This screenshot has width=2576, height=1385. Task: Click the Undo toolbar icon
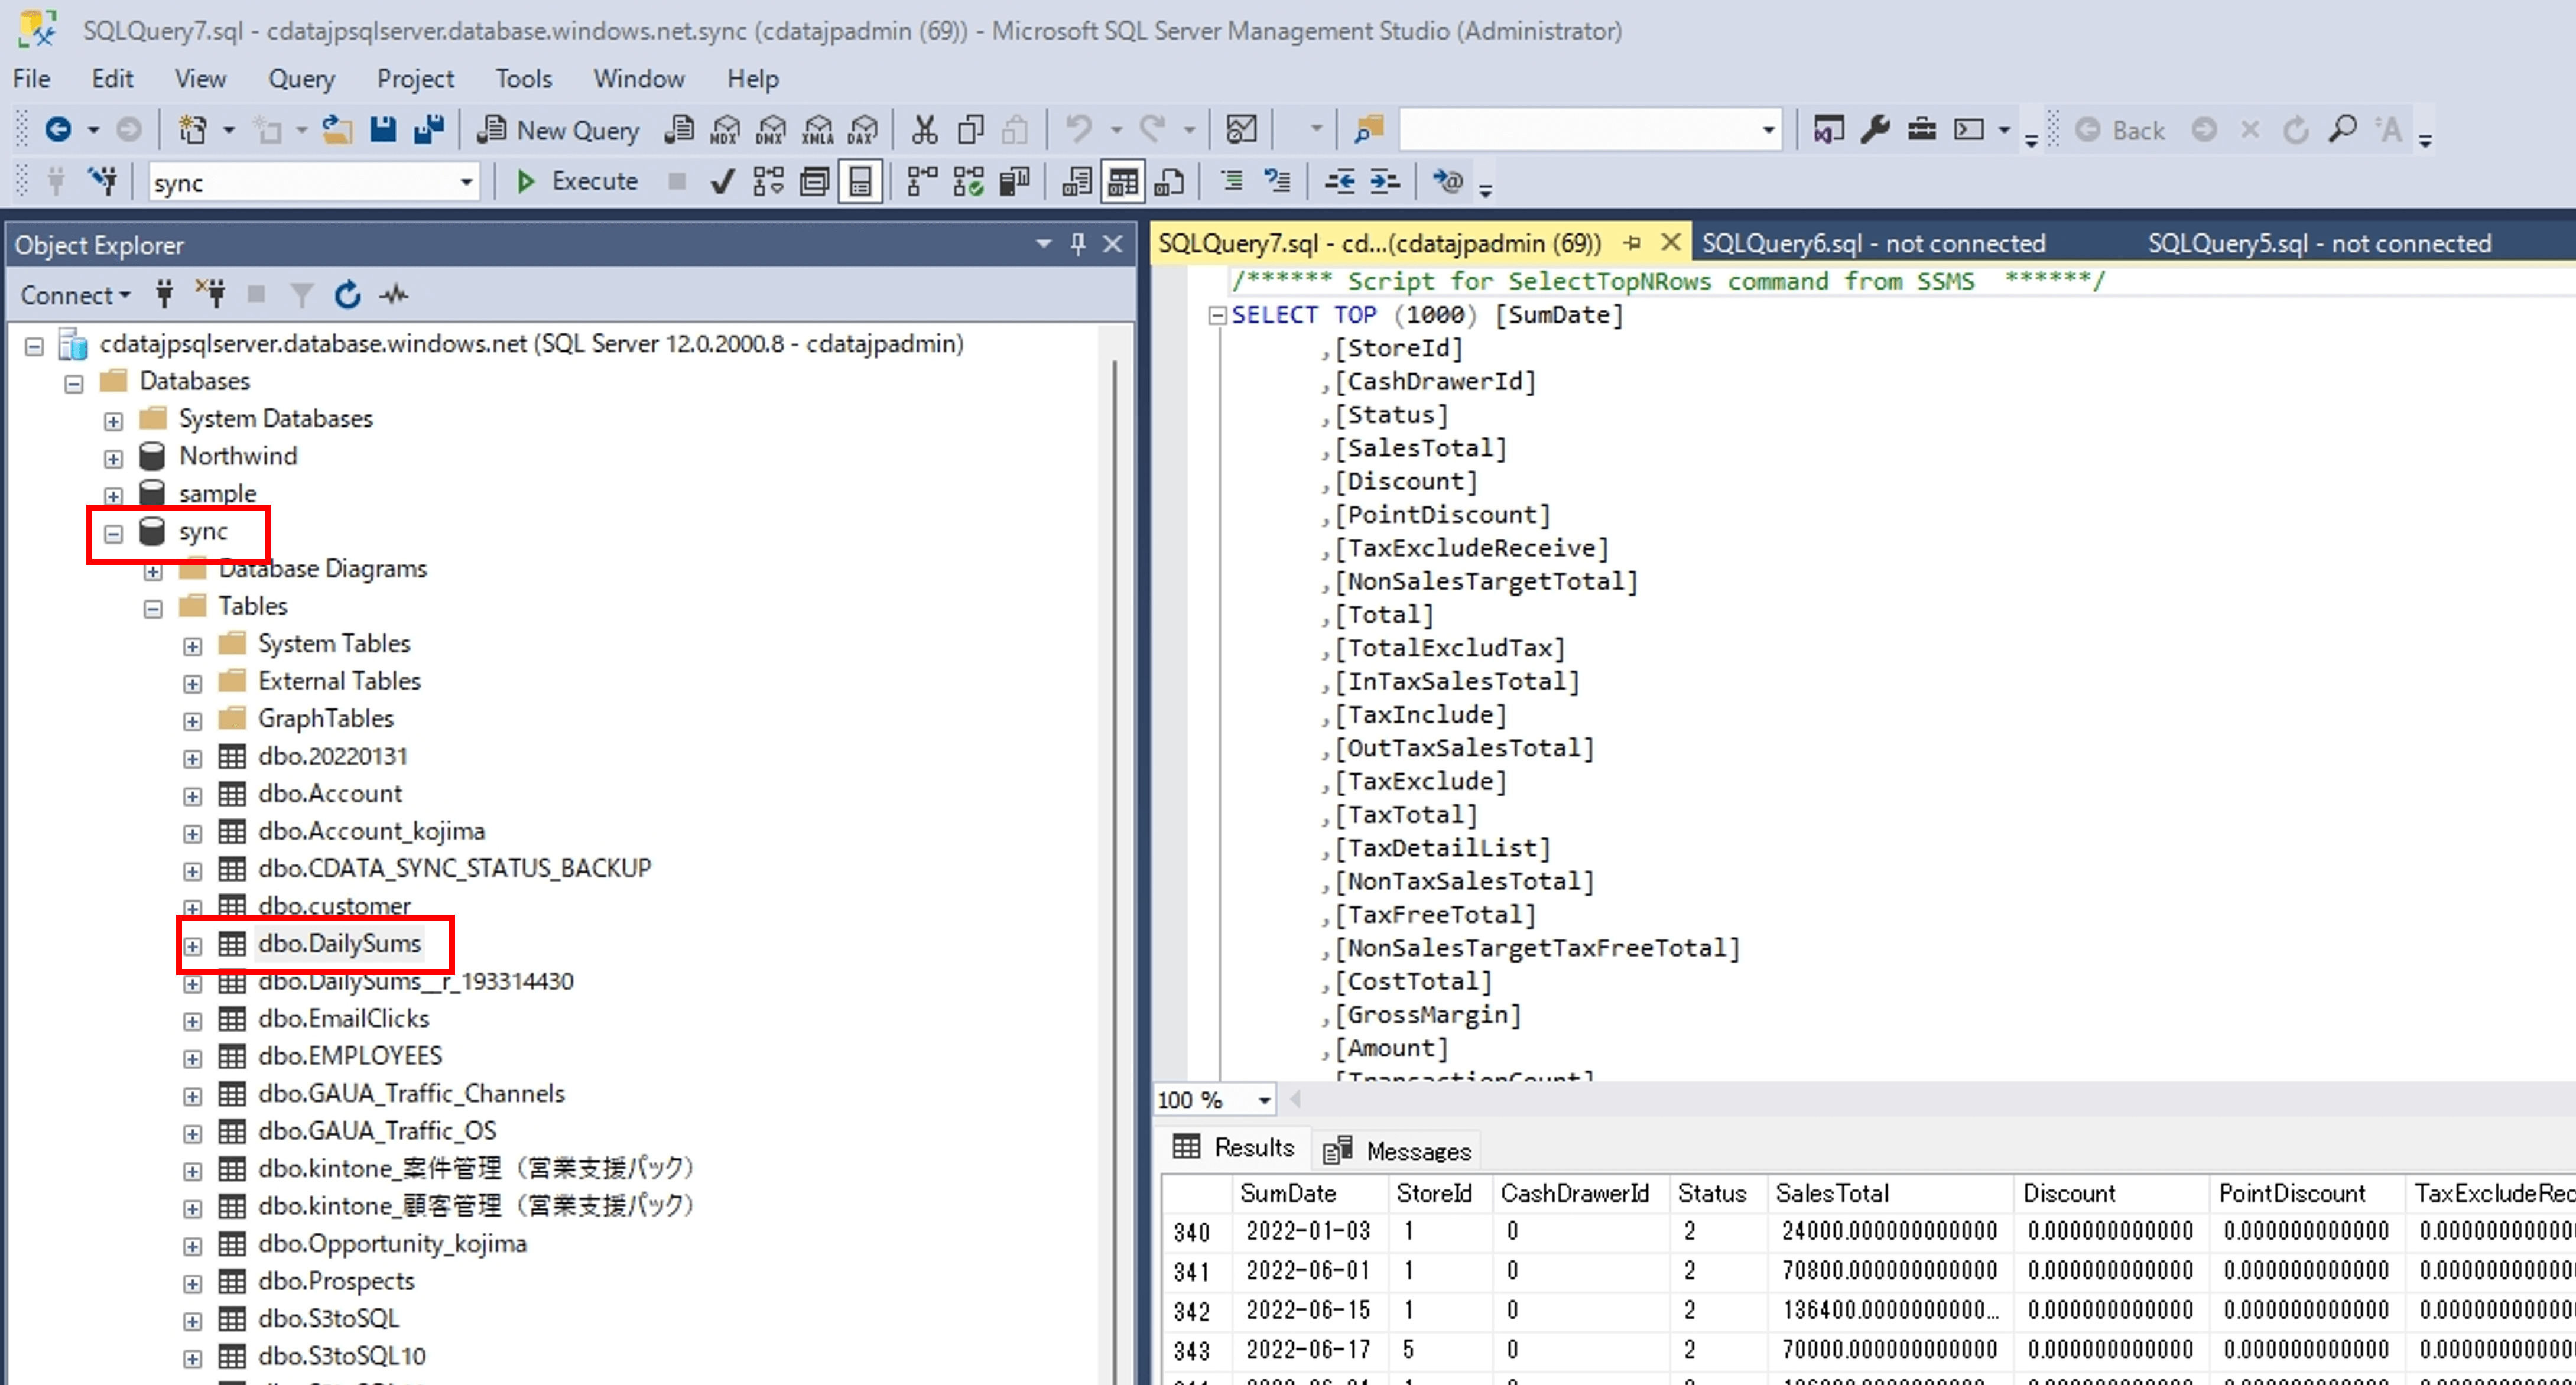[x=1078, y=130]
